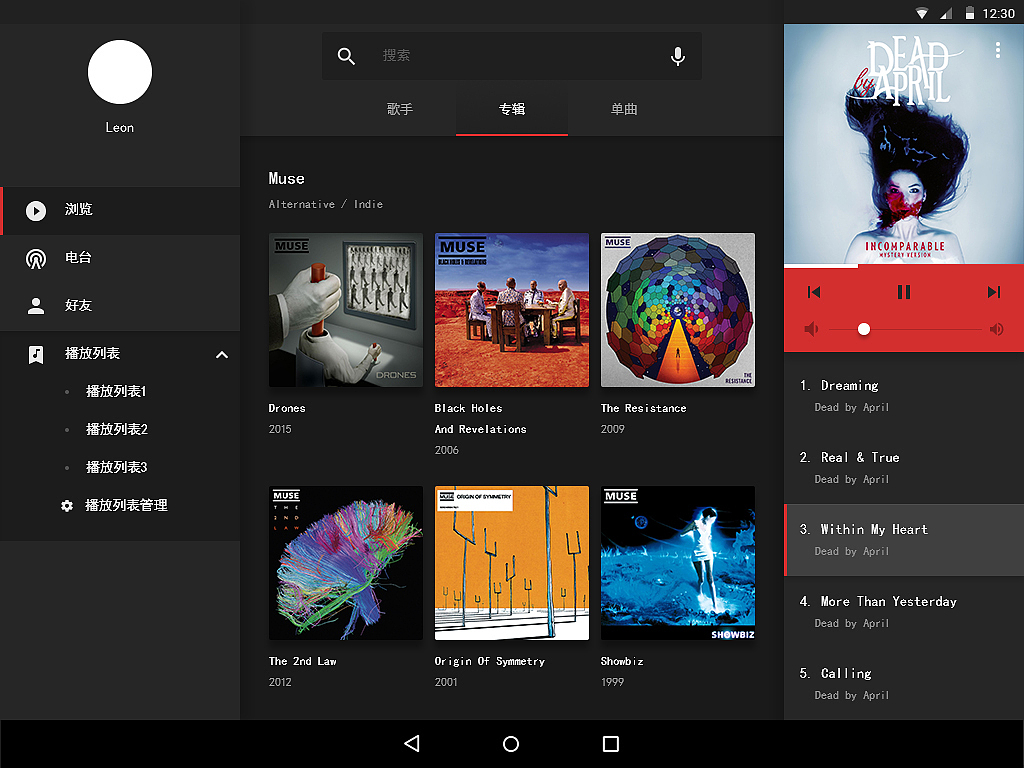Click the cellular signal status icon

[x=946, y=13]
